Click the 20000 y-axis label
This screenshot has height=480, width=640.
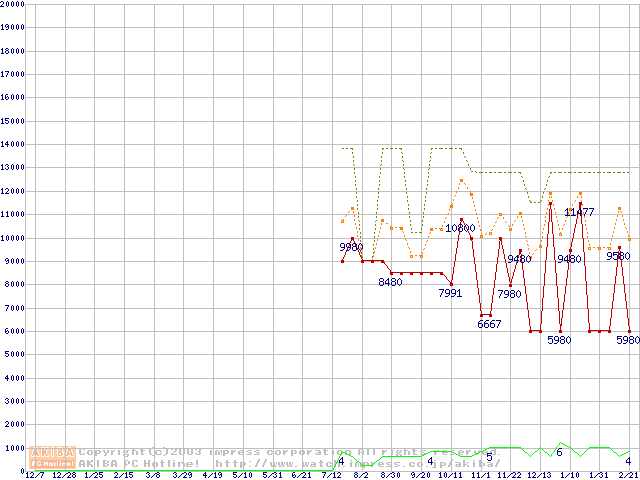(x=12, y=4)
